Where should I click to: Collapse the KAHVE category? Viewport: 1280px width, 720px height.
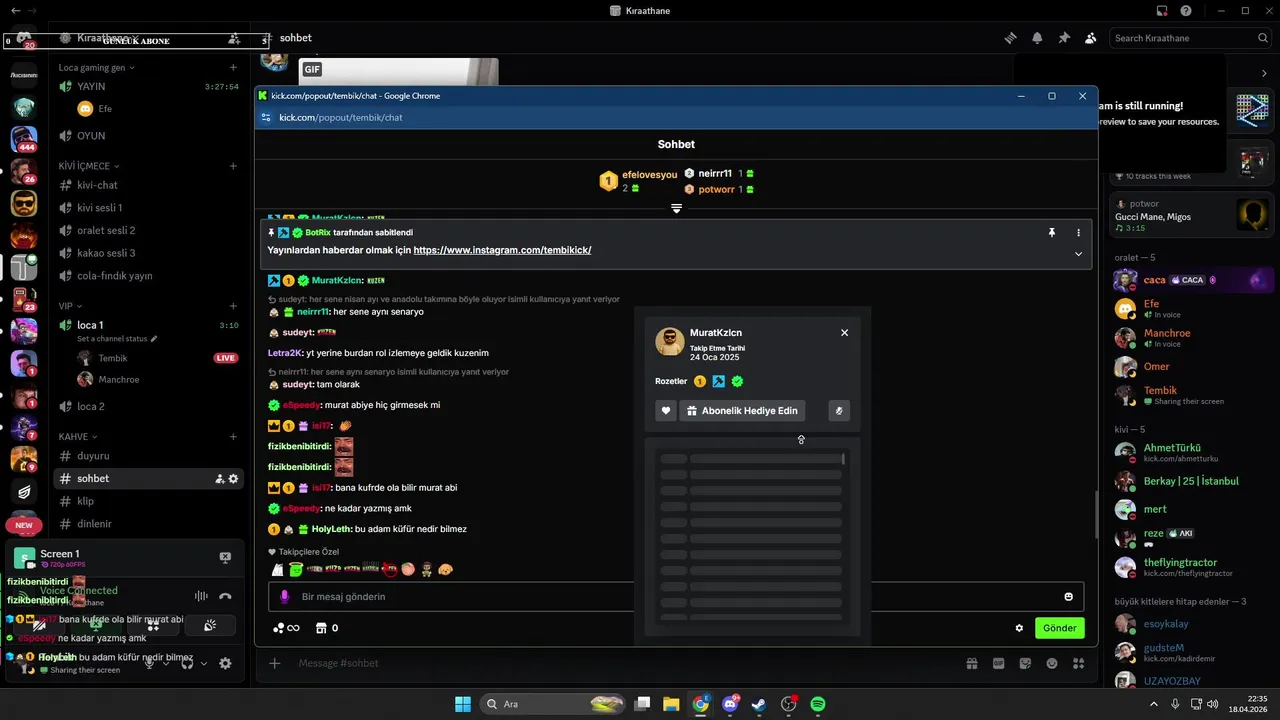point(78,437)
